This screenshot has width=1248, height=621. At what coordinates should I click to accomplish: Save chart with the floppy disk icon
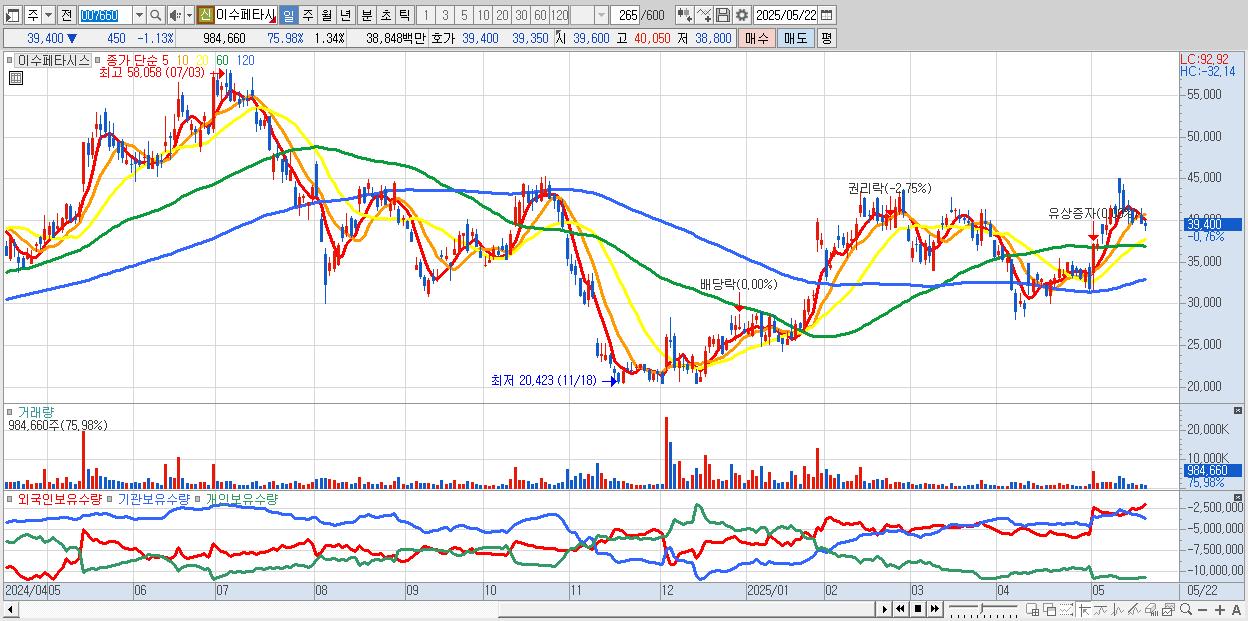(723, 15)
